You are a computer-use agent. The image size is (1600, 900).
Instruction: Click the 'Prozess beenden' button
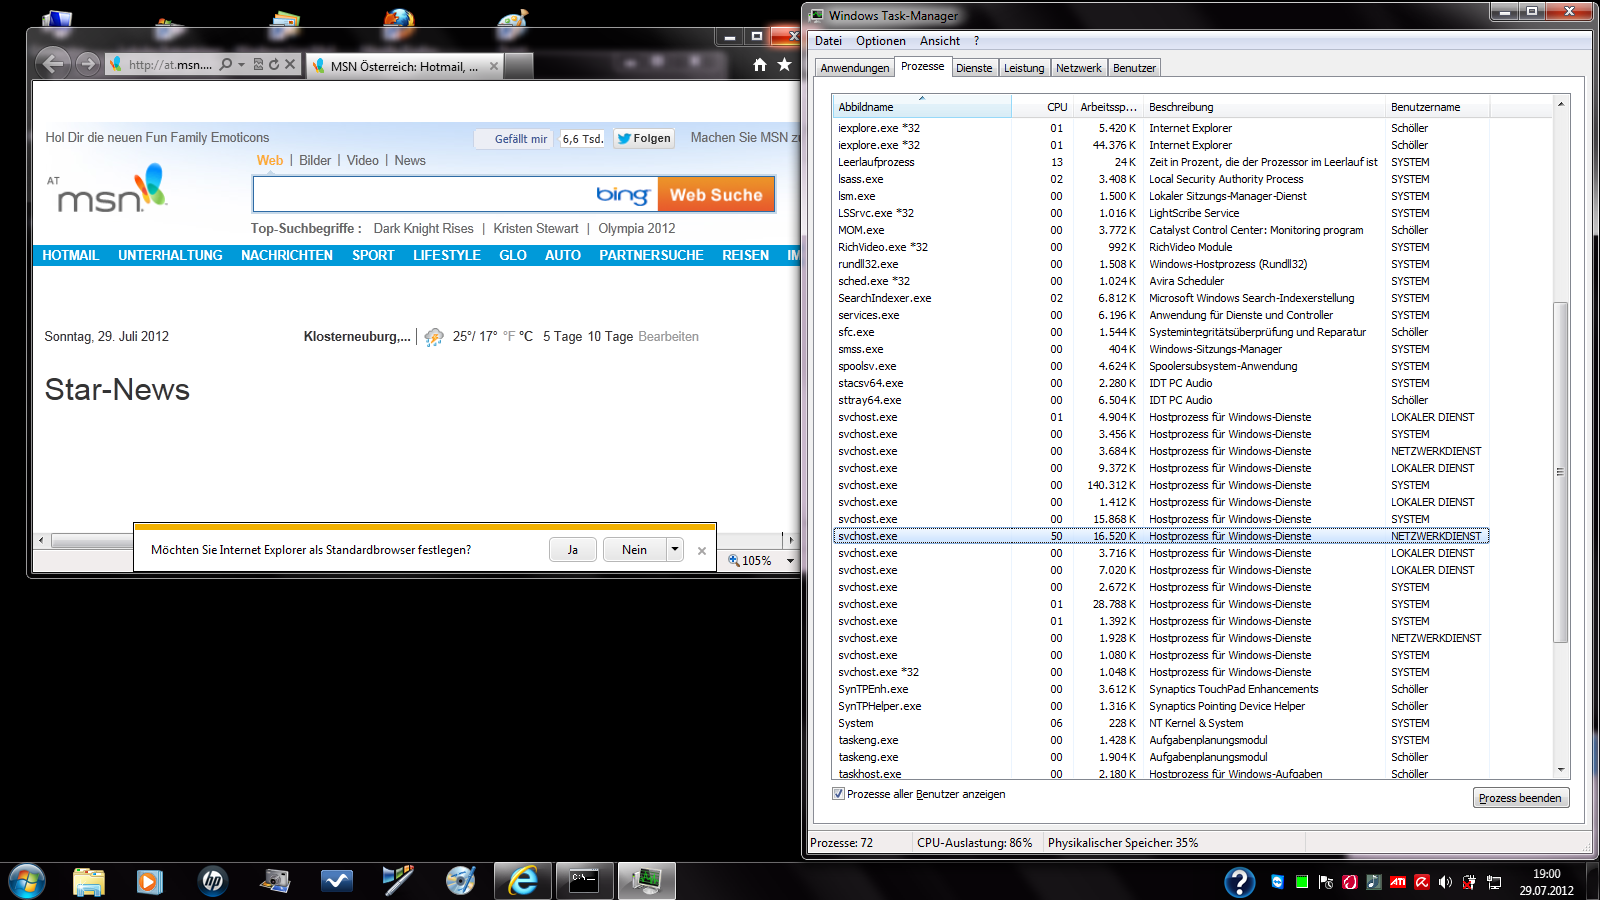[1521, 798]
